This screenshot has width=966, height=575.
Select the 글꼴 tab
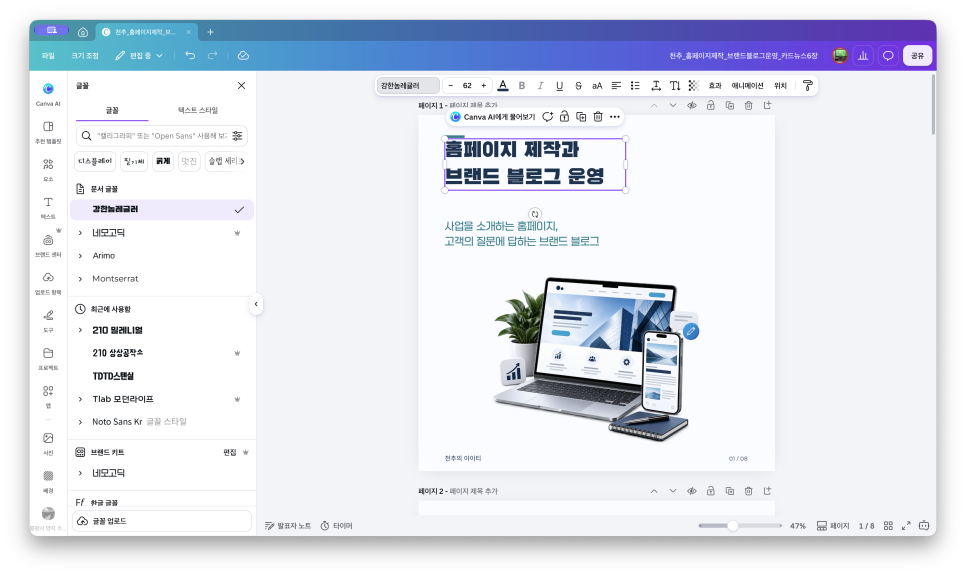coord(112,110)
